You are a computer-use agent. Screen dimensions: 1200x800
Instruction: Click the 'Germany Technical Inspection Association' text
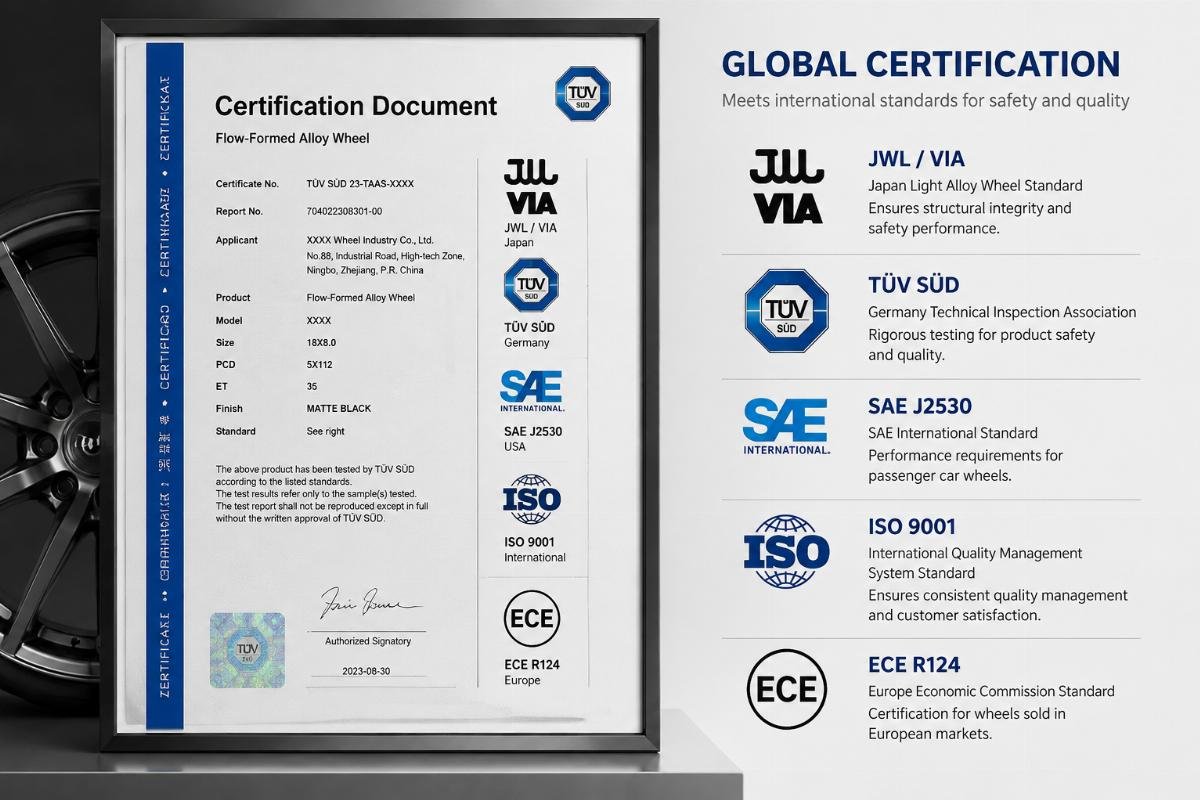coord(1002,312)
